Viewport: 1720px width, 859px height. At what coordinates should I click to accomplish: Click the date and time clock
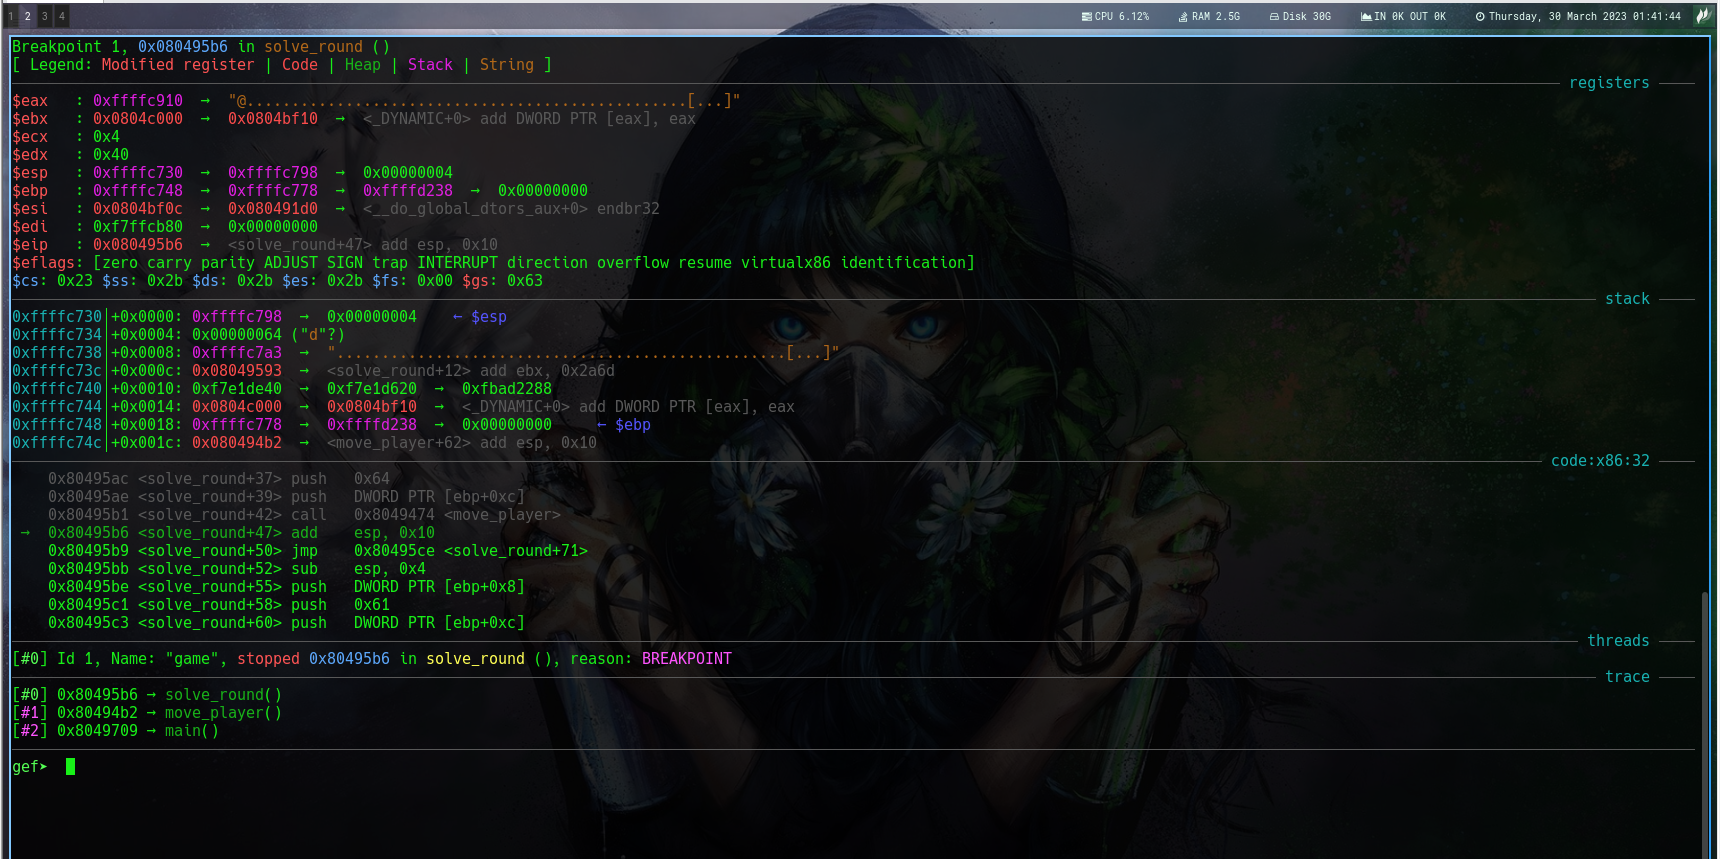(1578, 16)
